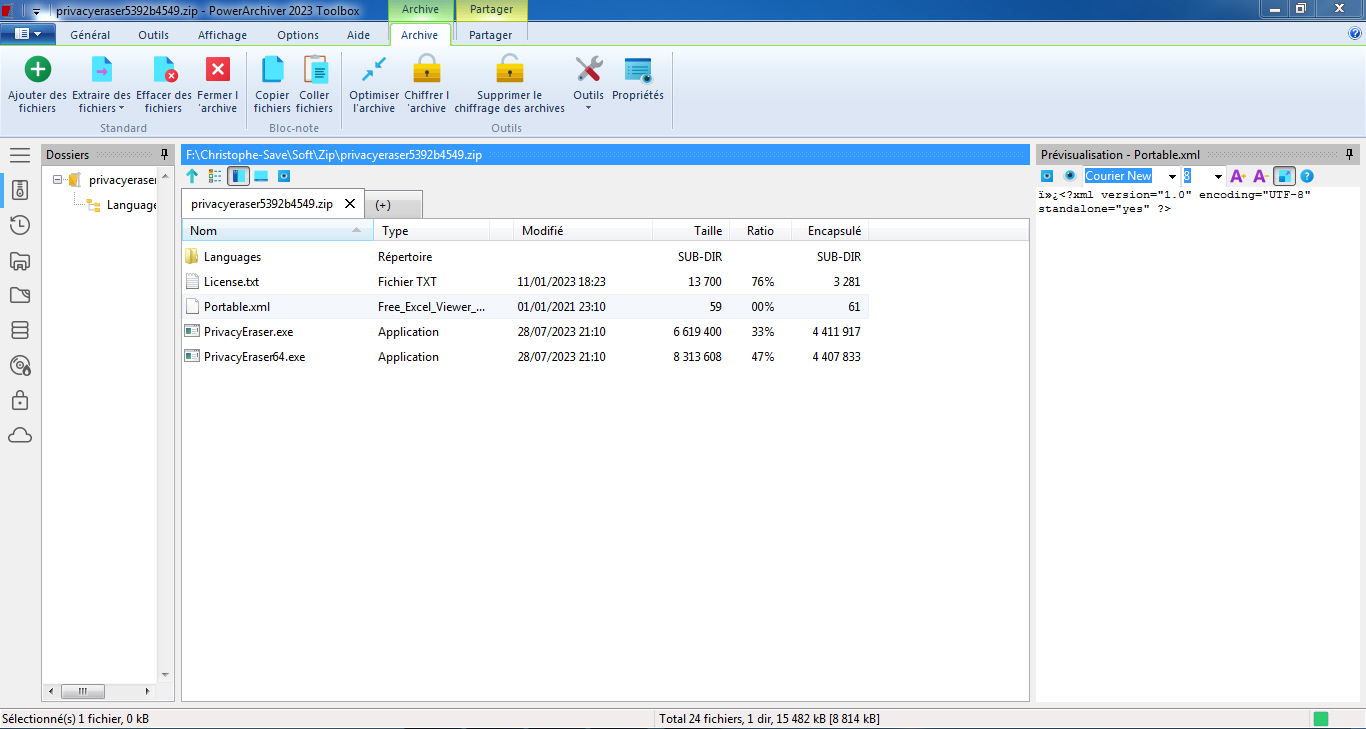The height and width of the screenshot is (729, 1366).
Task: Open the cloud sidebar icon
Action: [x=20, y=435]
